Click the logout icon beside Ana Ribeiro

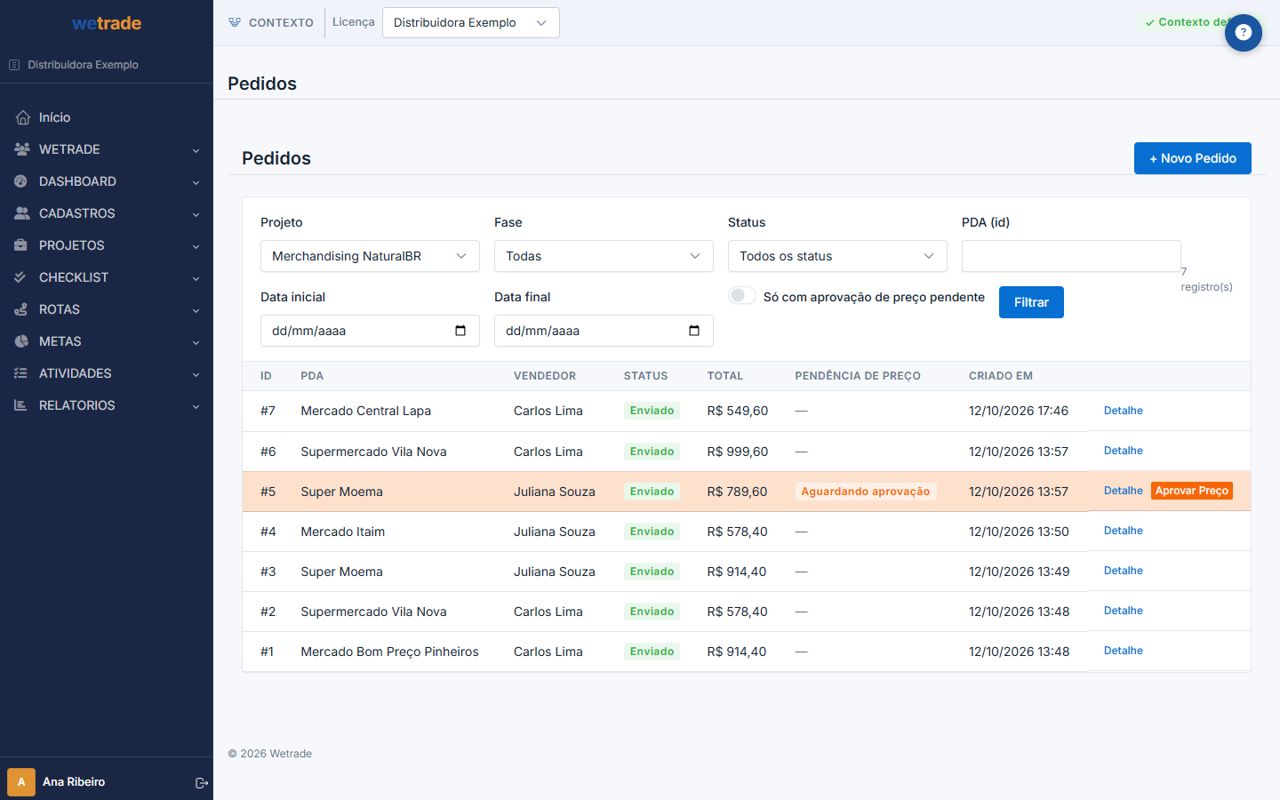coord(201,782)
